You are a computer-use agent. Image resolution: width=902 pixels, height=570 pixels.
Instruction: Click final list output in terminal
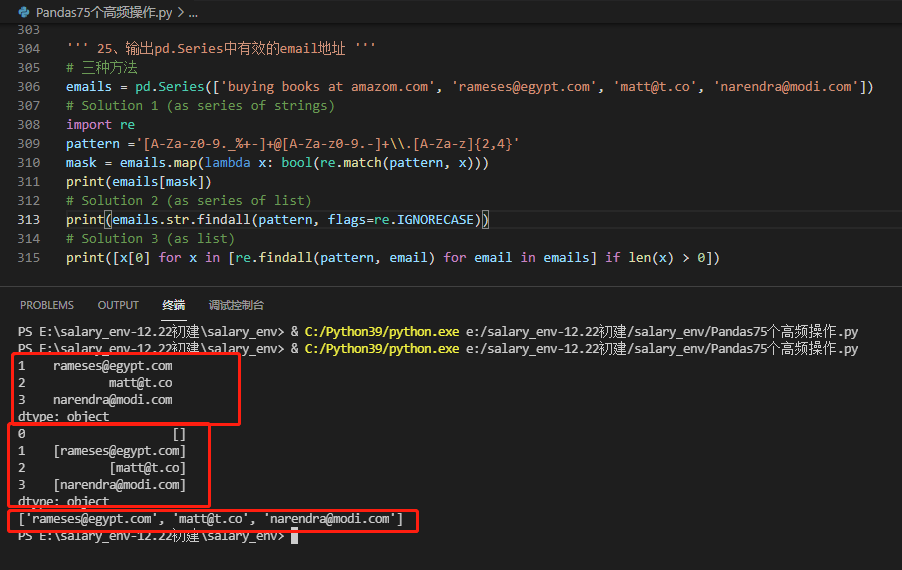coord(211,518)
